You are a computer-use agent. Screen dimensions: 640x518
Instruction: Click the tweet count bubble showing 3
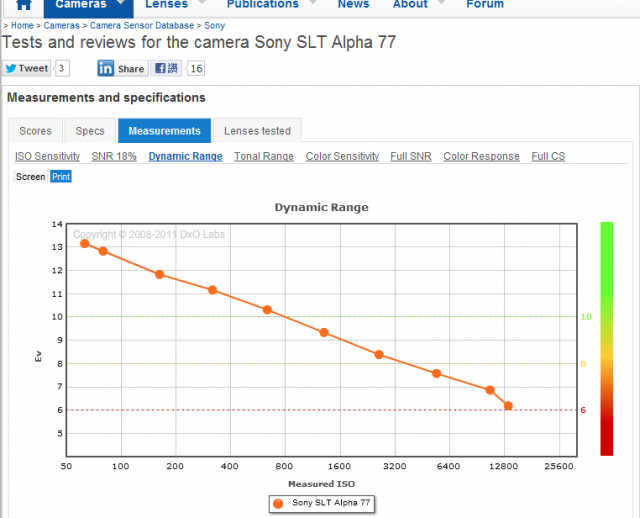pyautogui.click(x=62, y=68)
